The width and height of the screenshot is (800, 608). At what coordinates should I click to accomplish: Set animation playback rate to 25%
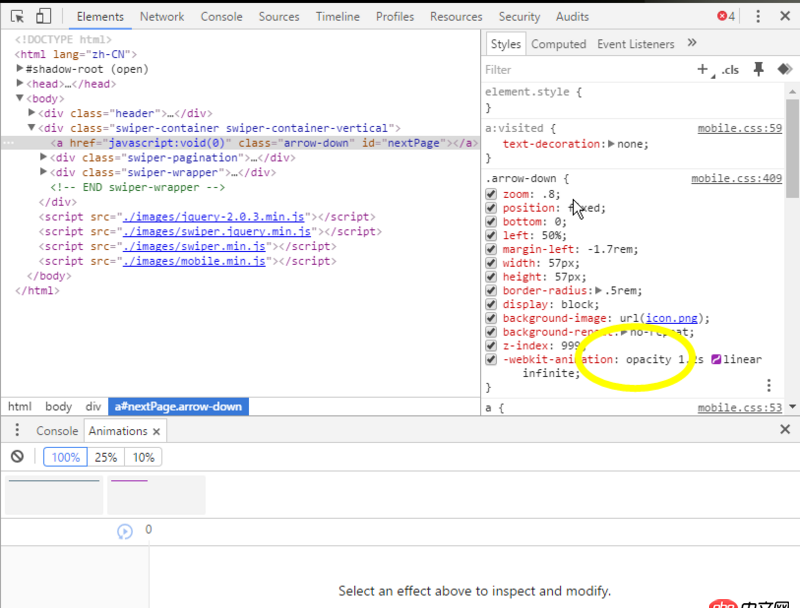coord(105,456)
